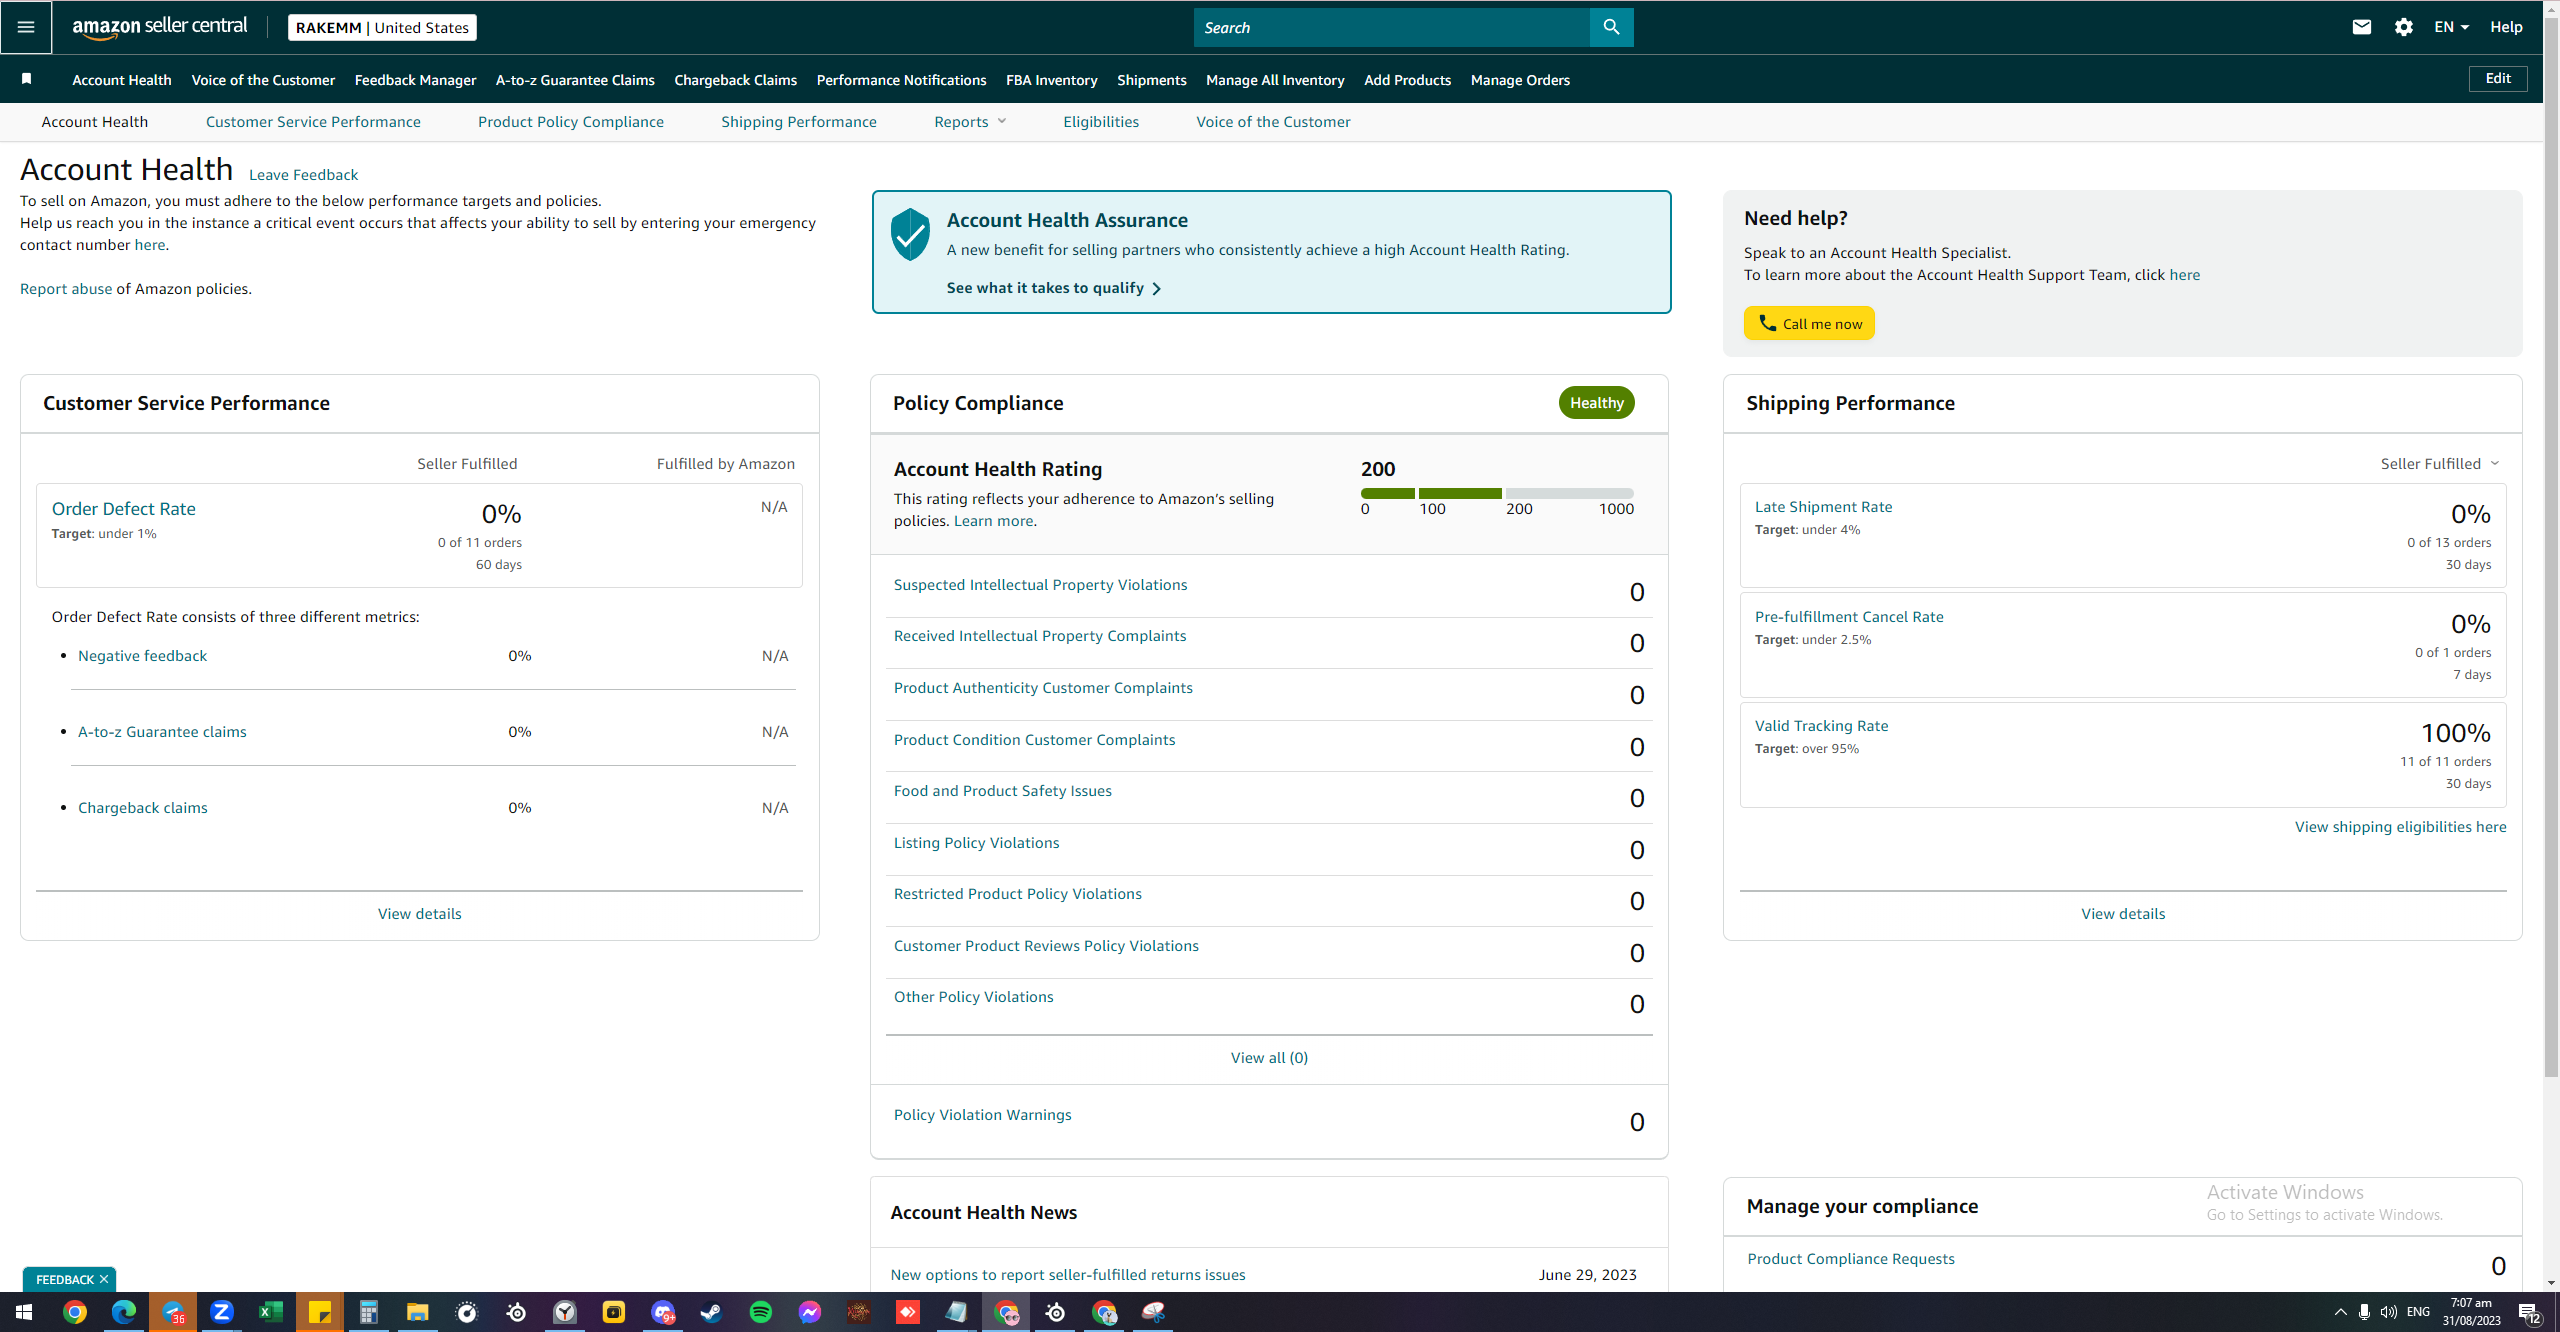The width and height of the screenshot is (2560, 1332).
Task: Click the Help link in the header
Action: (2506, 27)
